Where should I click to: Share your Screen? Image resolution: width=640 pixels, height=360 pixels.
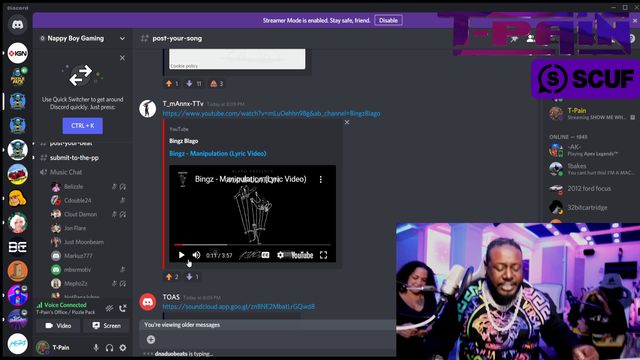(107, 326)
